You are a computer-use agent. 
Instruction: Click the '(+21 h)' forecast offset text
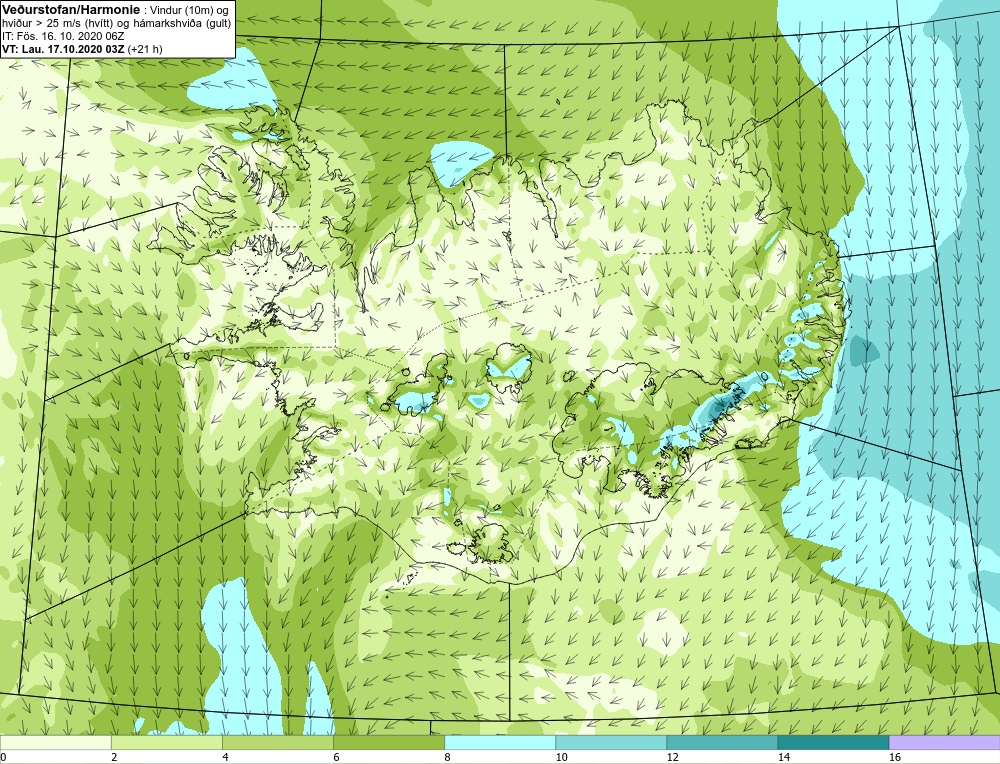point(145,48)
